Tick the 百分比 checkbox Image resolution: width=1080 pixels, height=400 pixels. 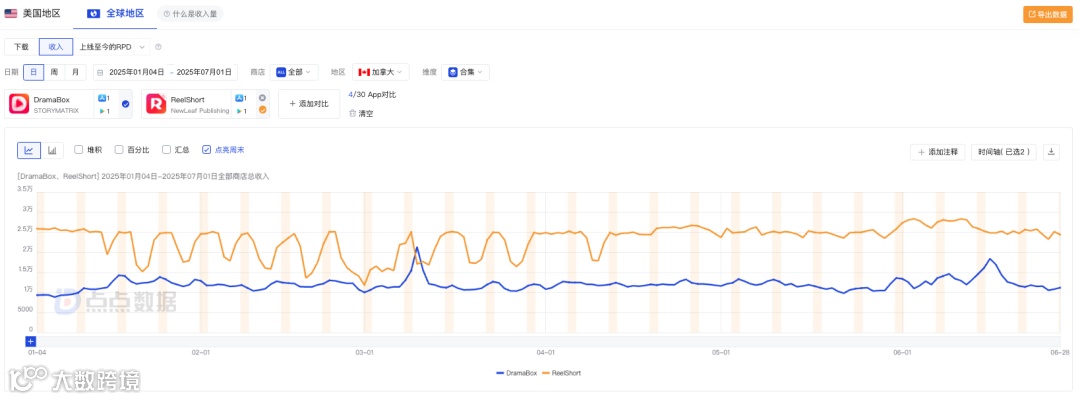coord(119,150)
